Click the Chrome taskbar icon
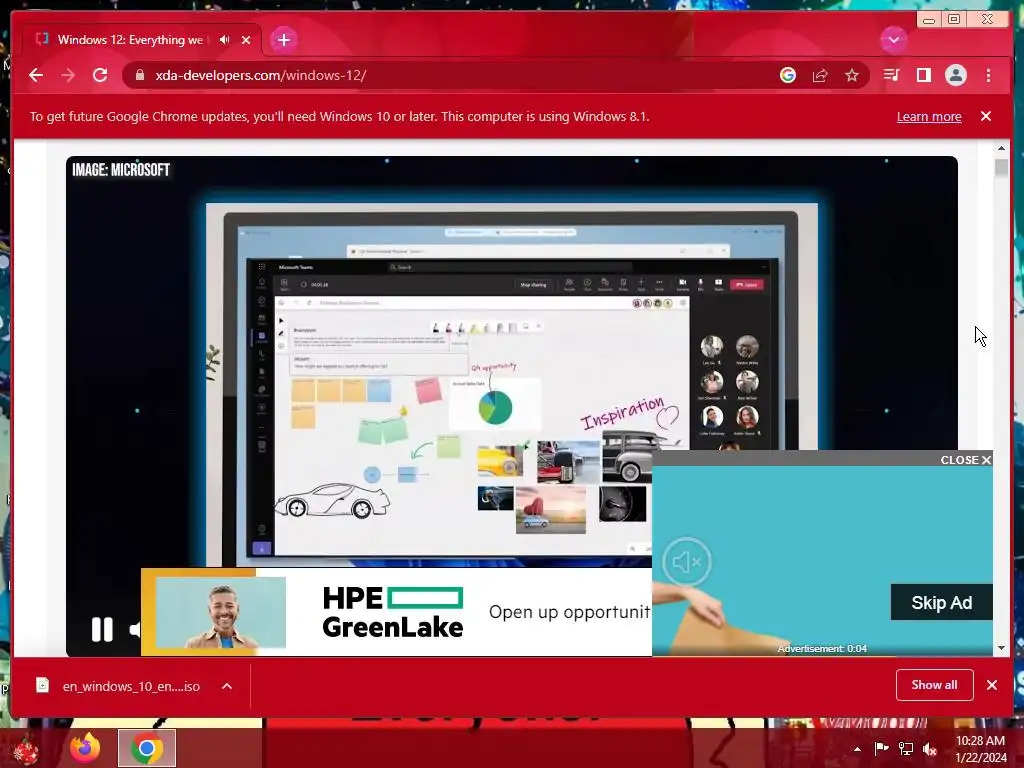 pyautogui.click(x=147, y=748)
